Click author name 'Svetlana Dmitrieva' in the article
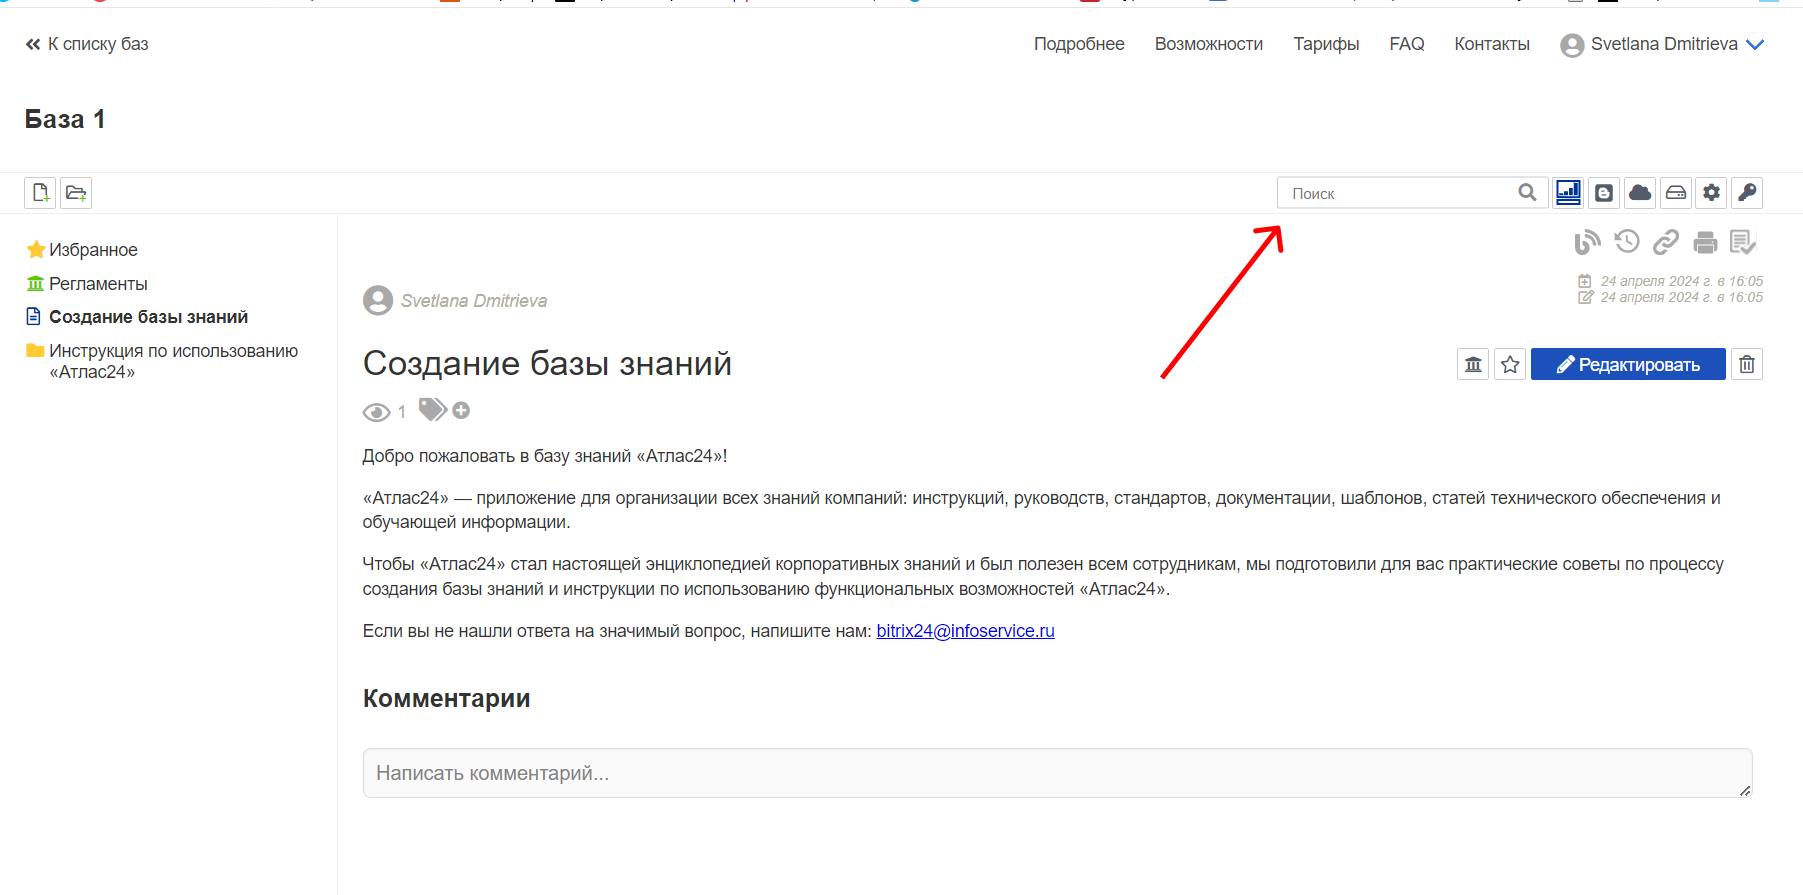Screen dimensions: 1803x895 pyautogui.click(x=474, y=301)
